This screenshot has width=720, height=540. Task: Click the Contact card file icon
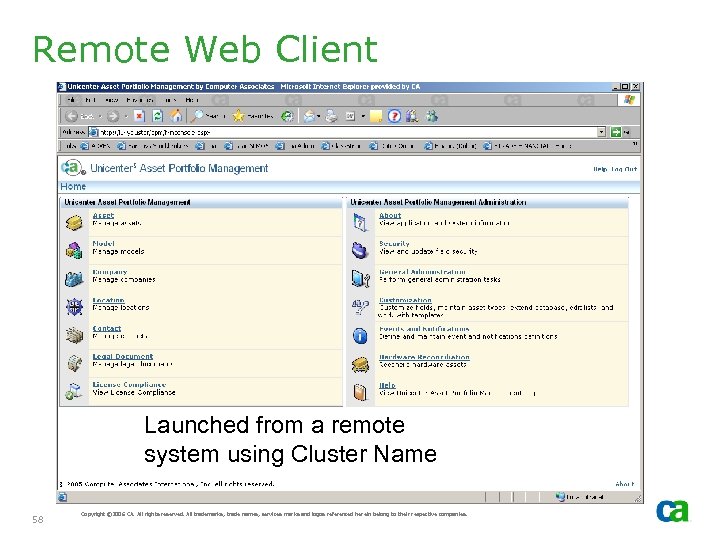pos(74,335)
